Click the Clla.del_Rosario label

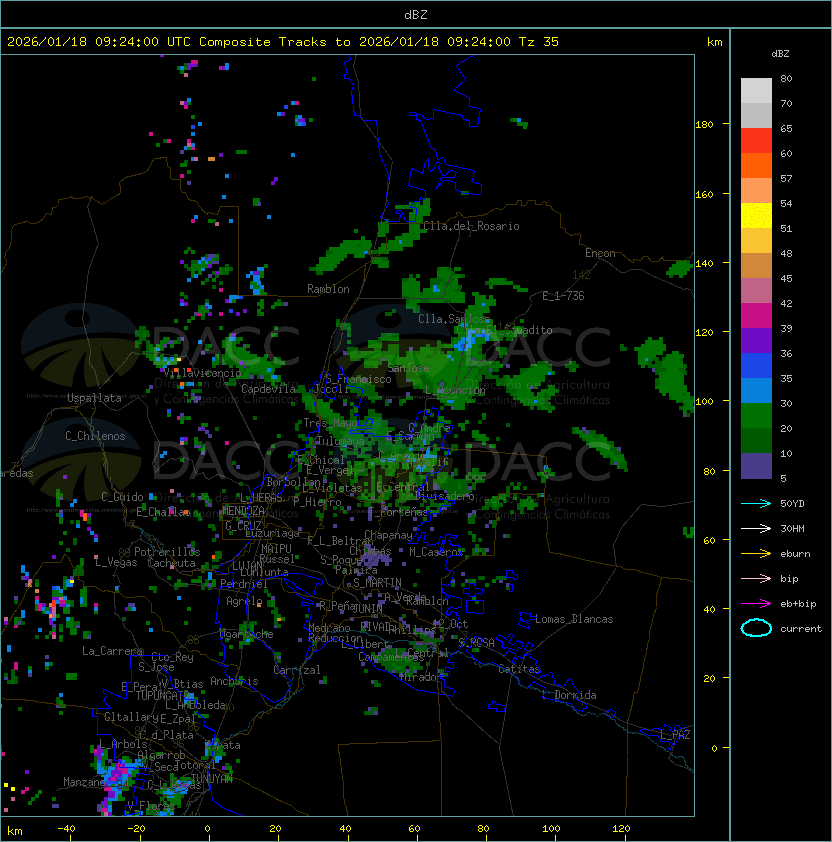(x=471, y=226)
